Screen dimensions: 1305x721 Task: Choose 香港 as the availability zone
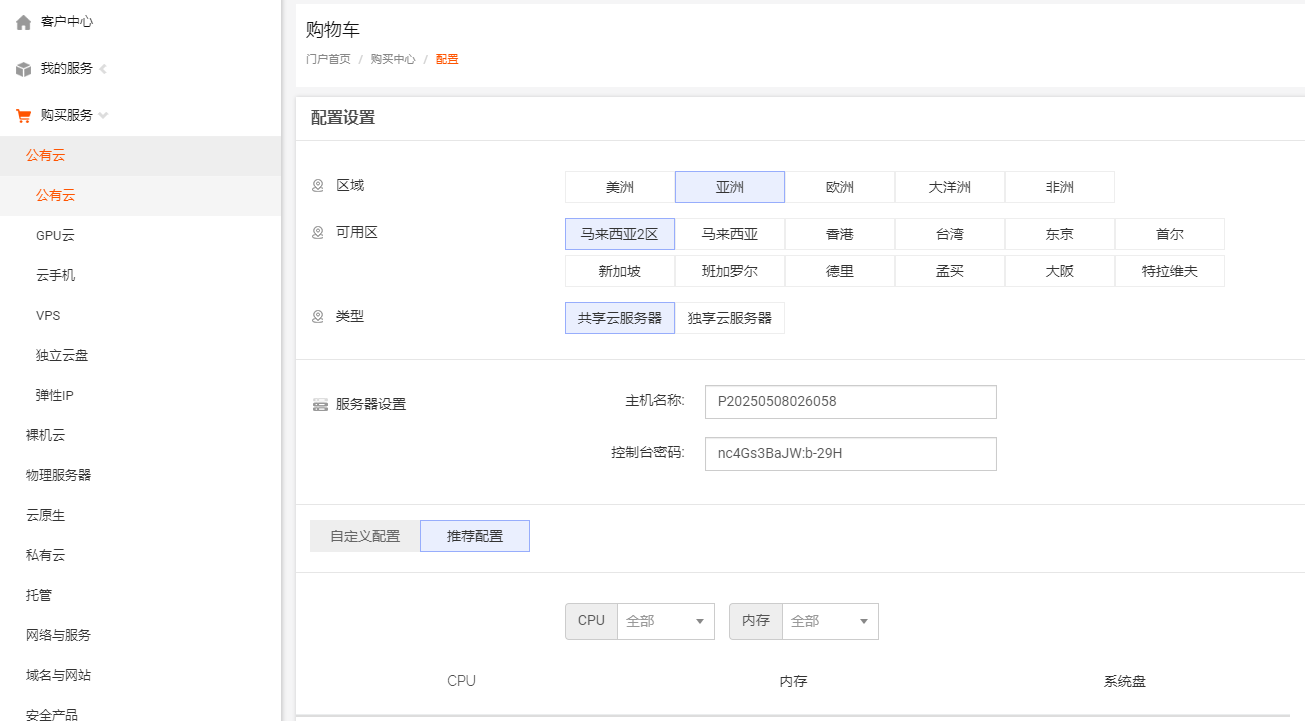840,234
